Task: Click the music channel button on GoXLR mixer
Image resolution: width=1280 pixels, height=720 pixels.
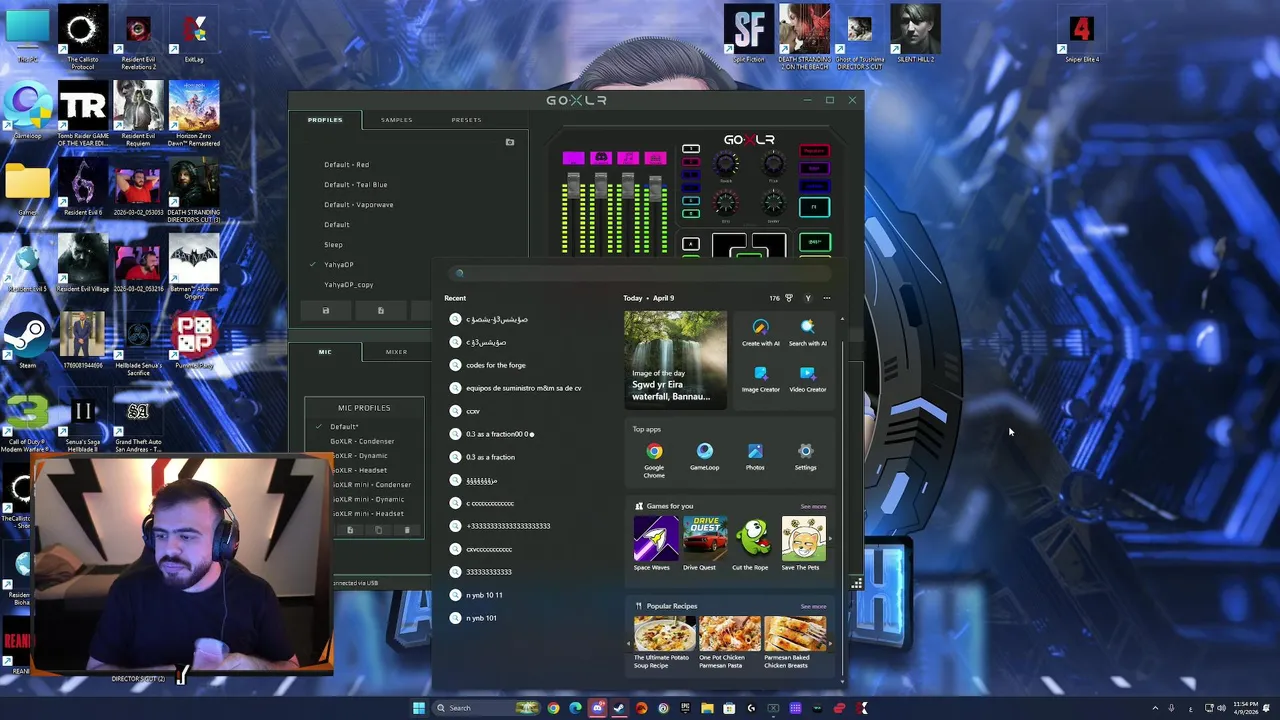Action: [628, 158]
